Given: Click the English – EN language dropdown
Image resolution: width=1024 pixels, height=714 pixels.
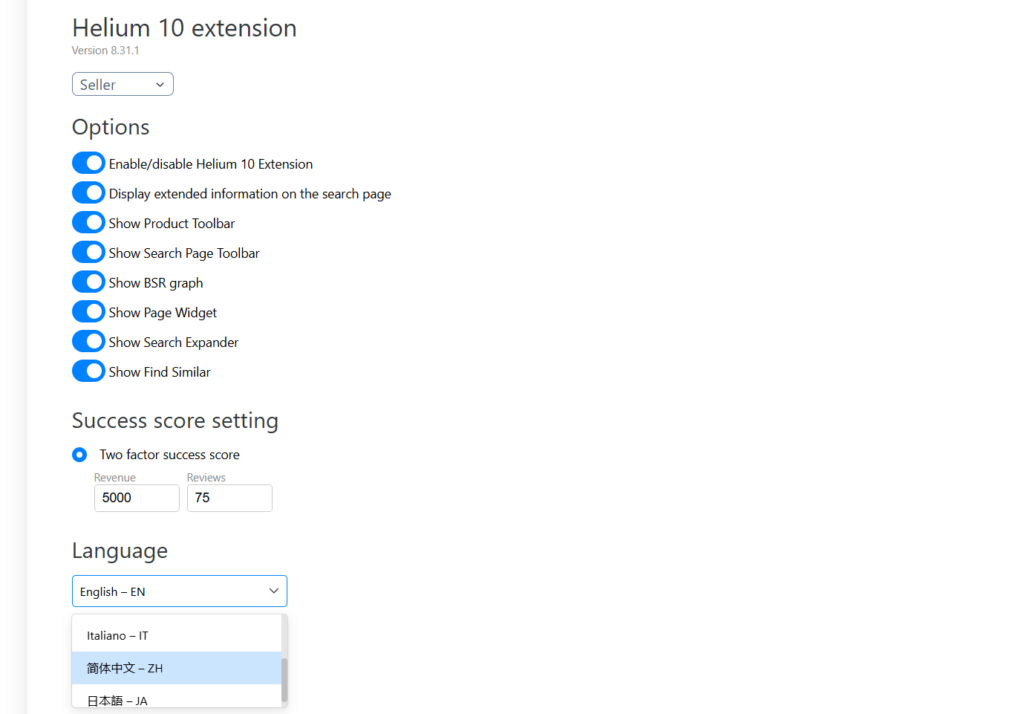Looking at the screenshot, I should 170,591.
